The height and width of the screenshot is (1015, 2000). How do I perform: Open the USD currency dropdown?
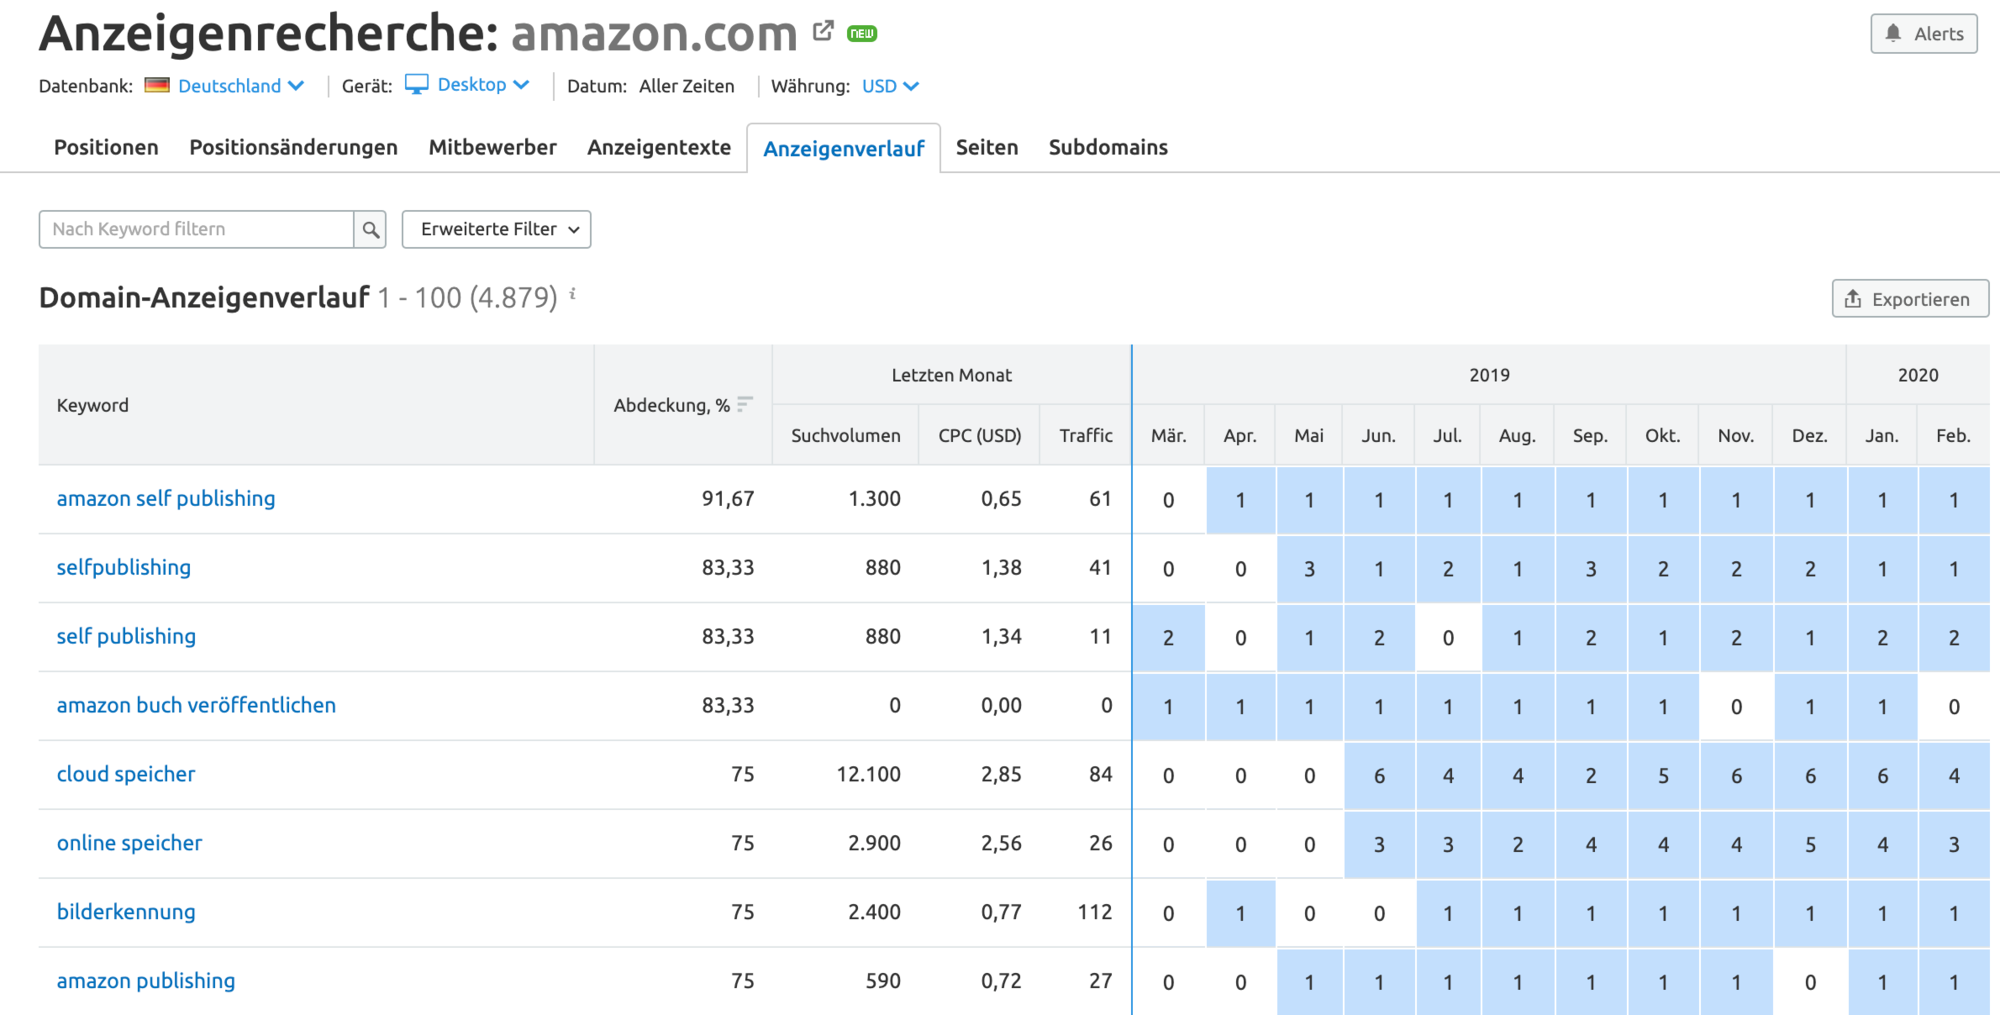[890, 86]
